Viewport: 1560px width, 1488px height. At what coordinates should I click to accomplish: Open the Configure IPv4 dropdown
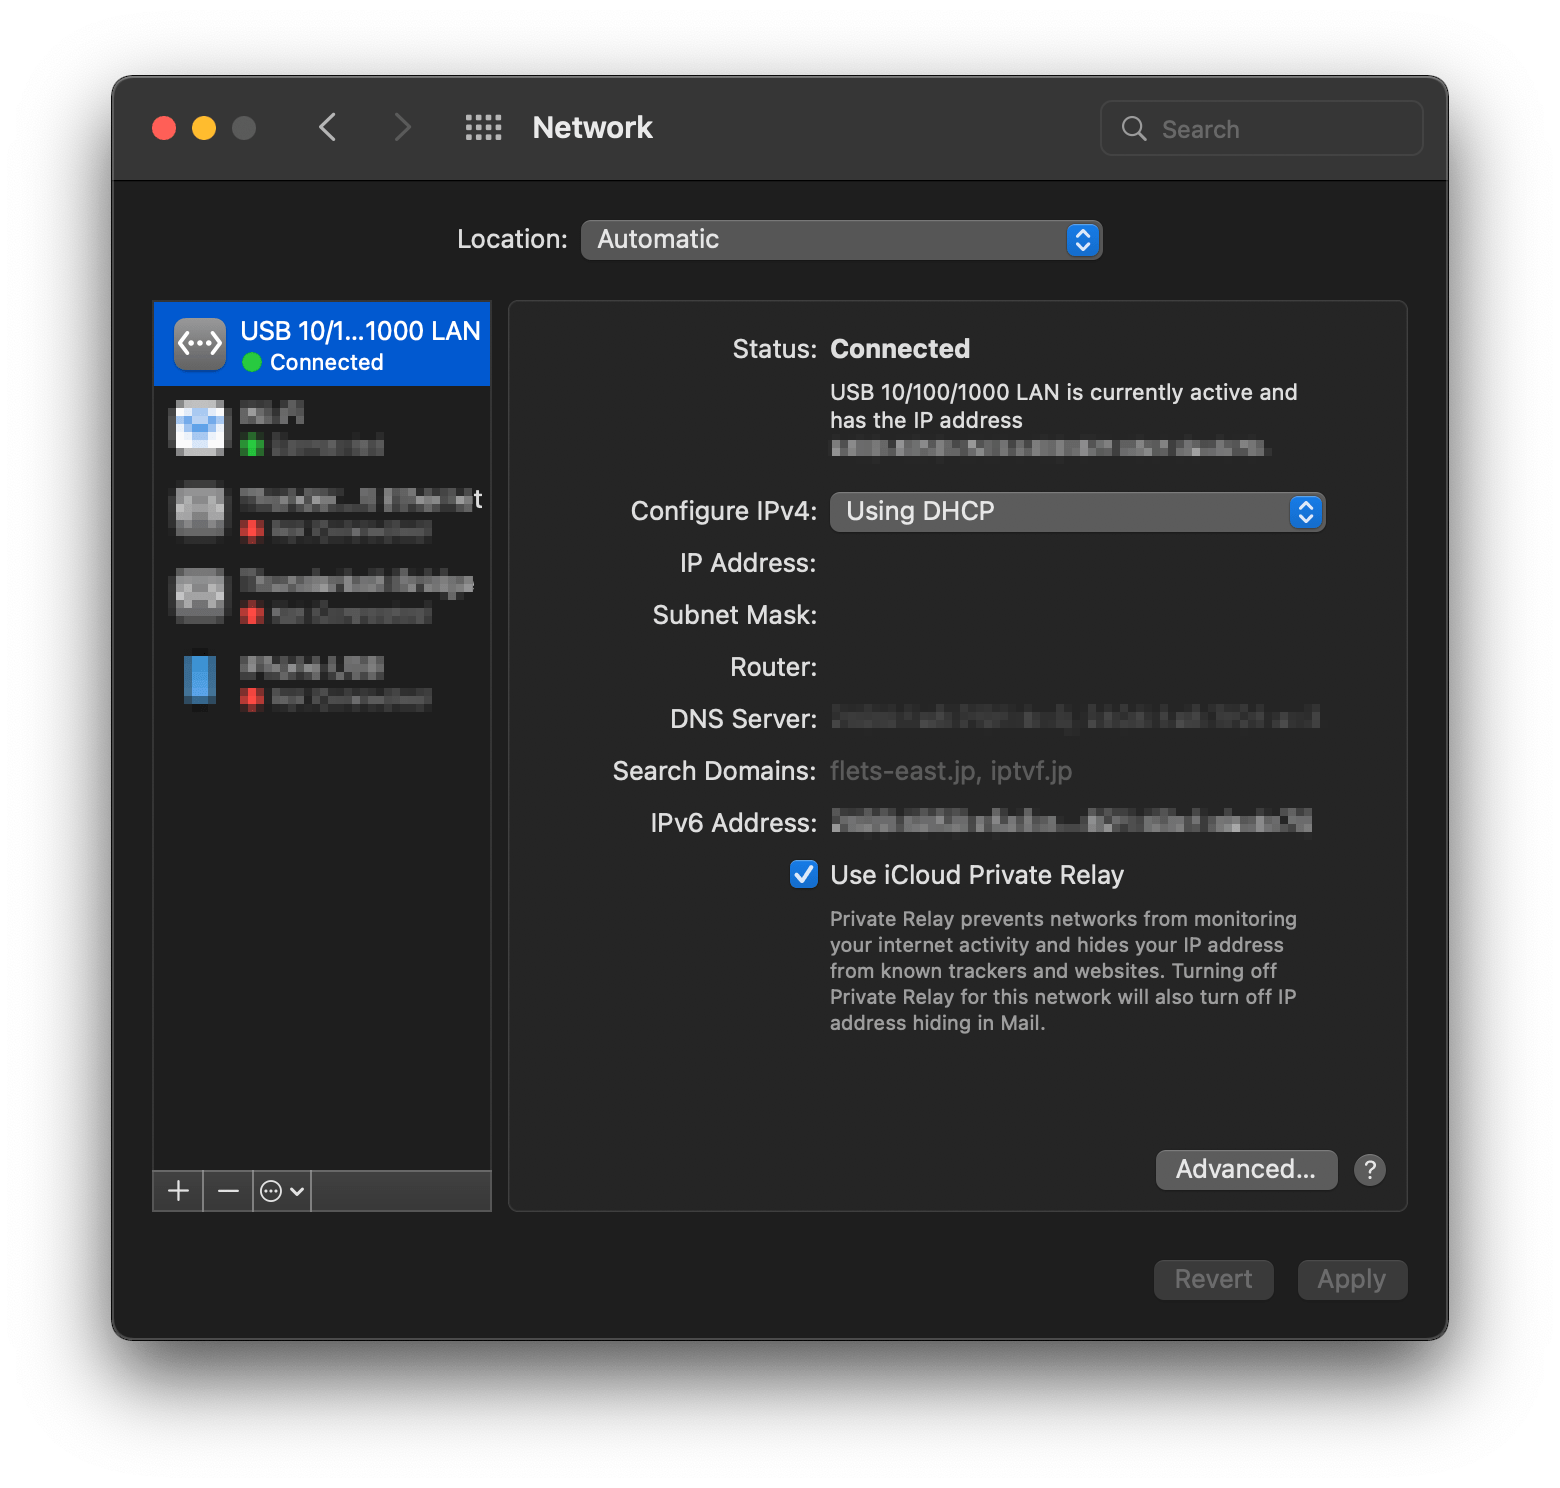1077,512
